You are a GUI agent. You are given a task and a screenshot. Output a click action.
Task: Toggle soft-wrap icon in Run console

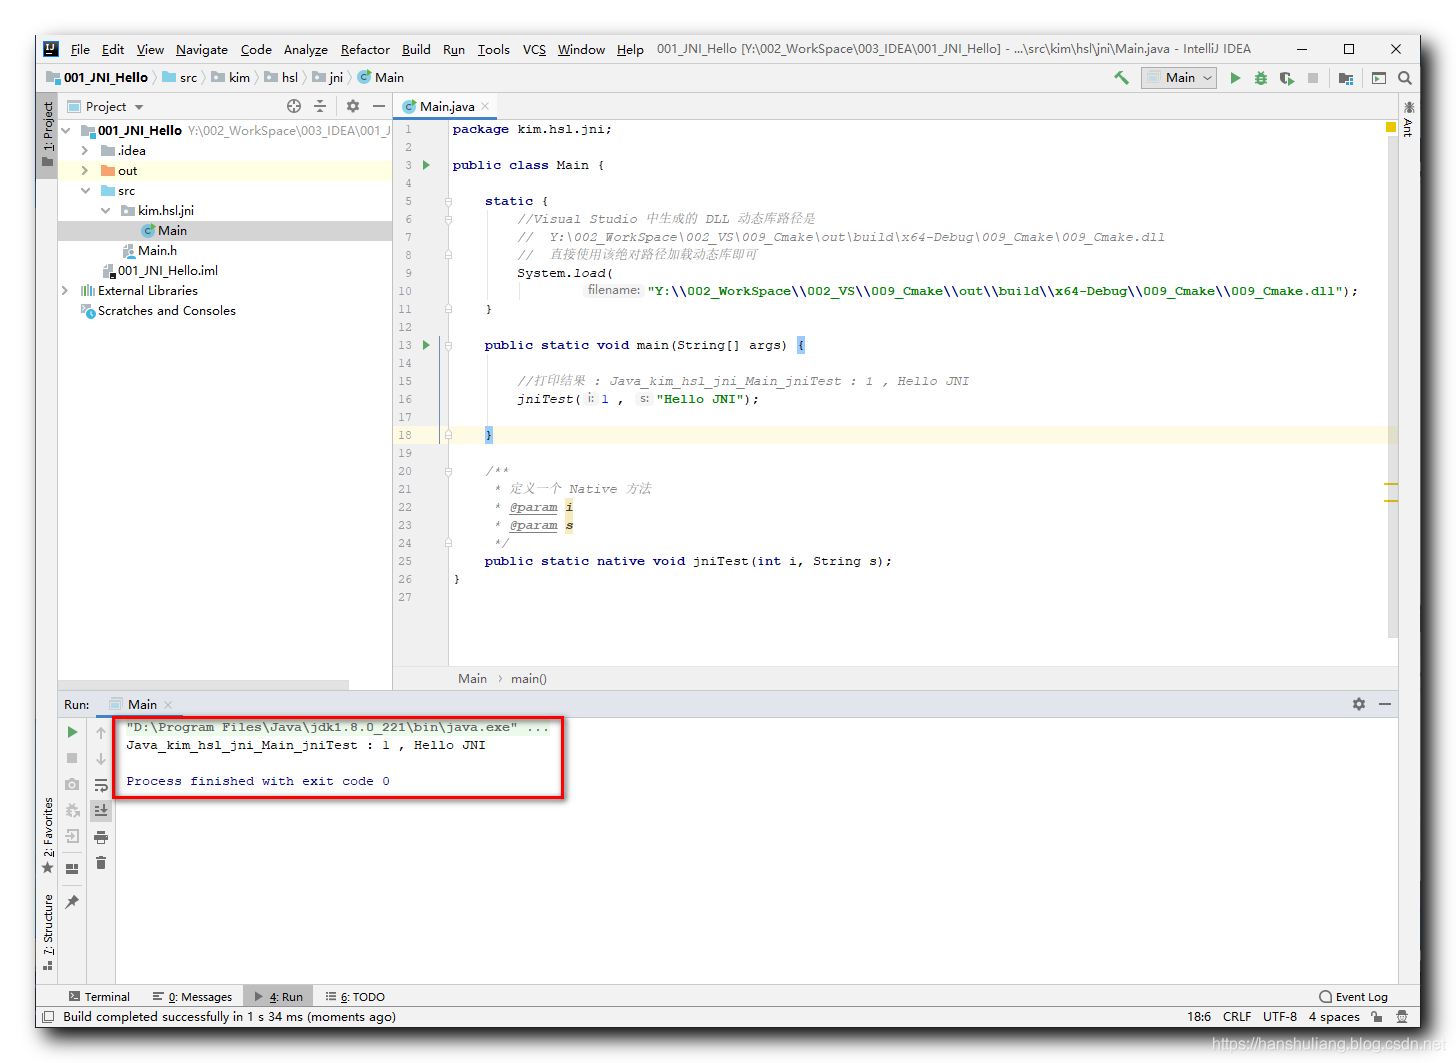coord(101,785)
